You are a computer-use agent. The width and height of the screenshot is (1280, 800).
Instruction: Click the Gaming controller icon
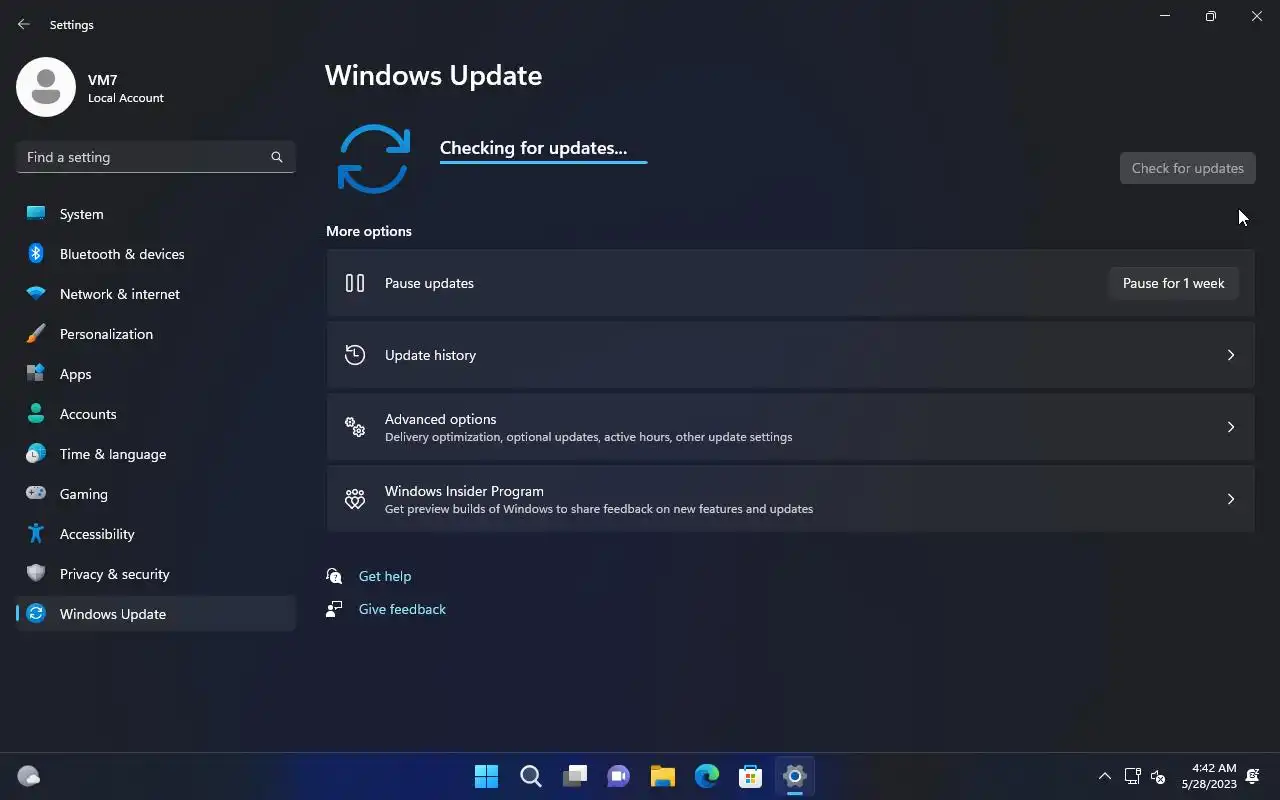(36, 493)
